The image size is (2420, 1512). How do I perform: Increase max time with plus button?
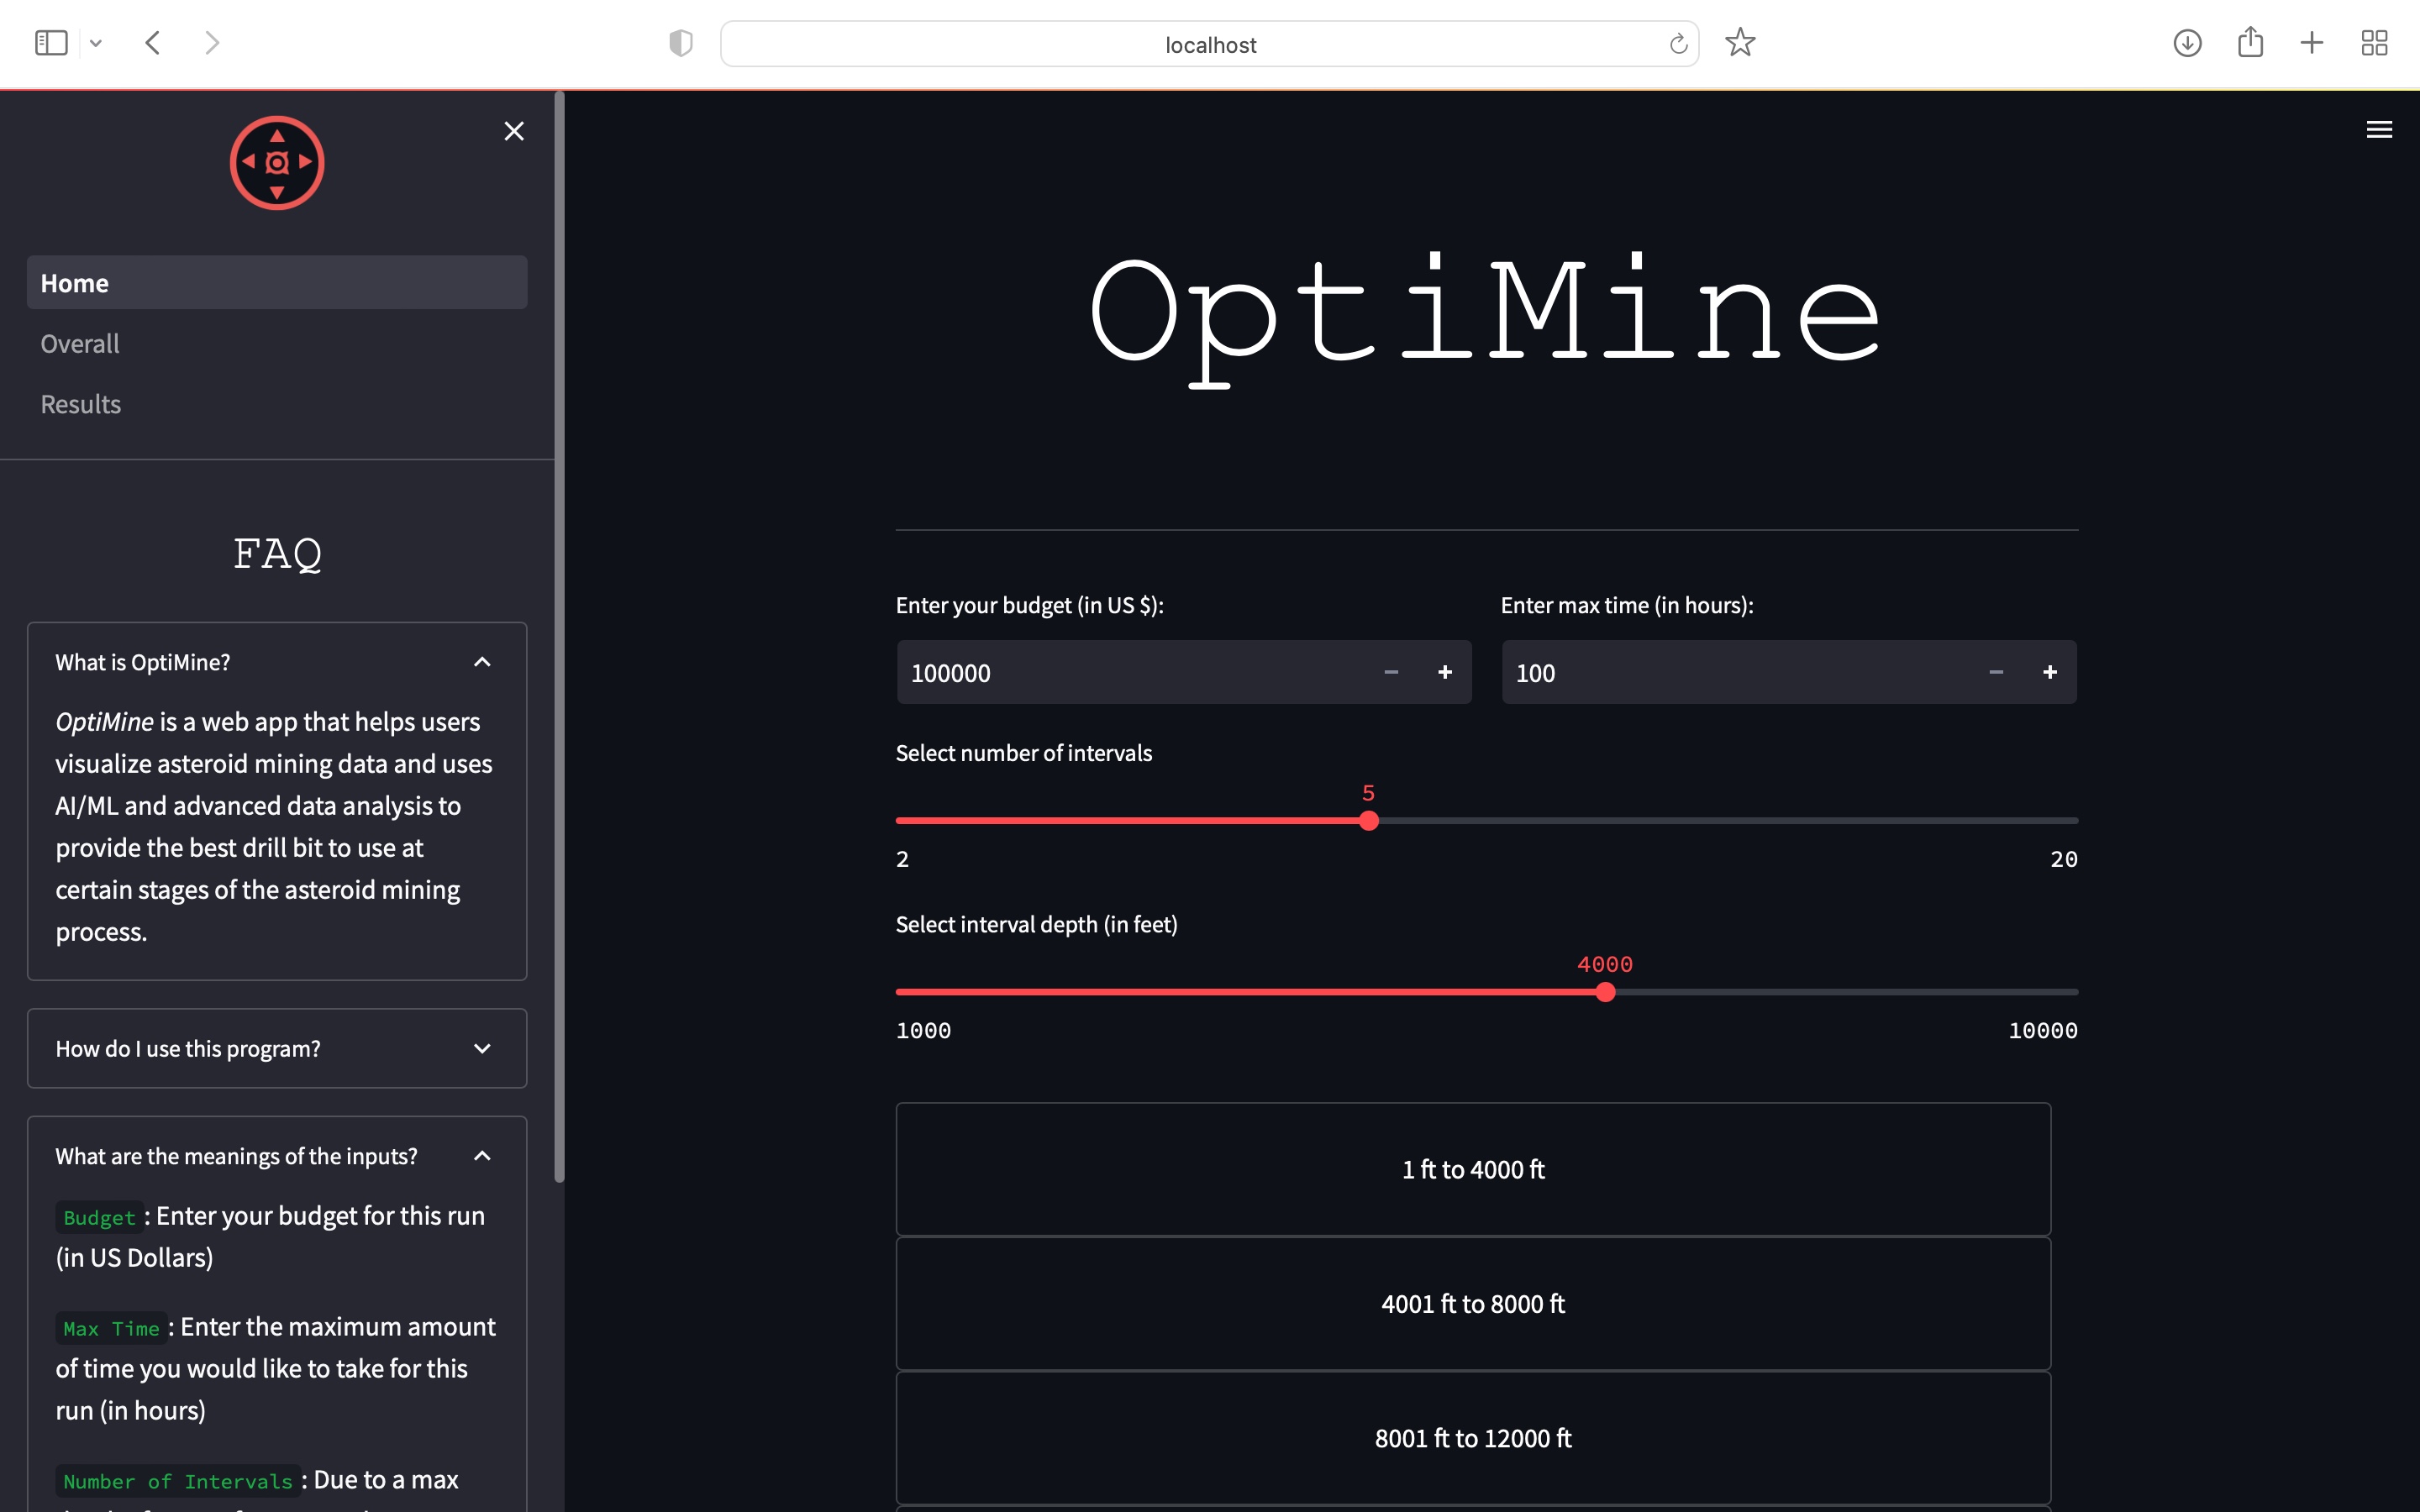2049,673
